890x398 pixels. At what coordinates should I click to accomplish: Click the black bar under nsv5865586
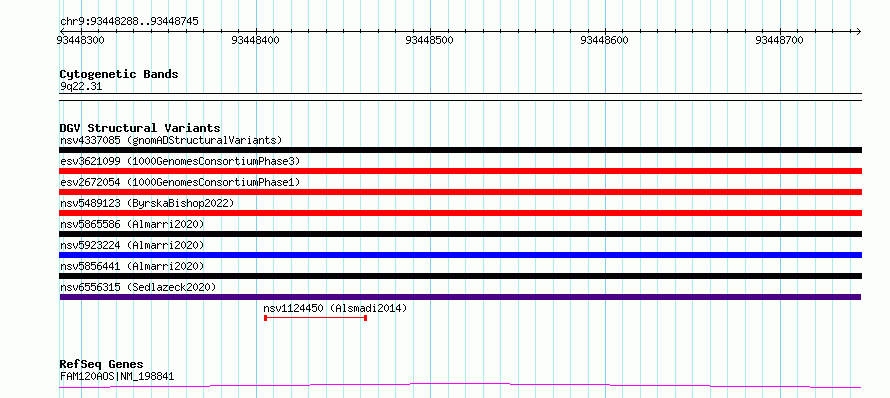click(460, 234)
